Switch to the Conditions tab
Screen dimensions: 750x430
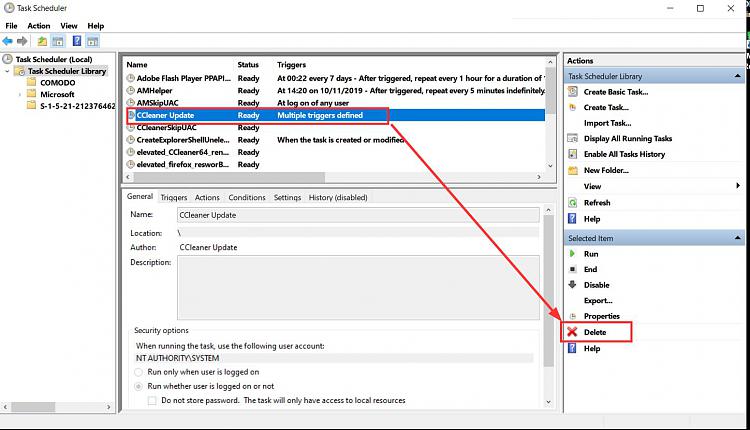[247, 198]
